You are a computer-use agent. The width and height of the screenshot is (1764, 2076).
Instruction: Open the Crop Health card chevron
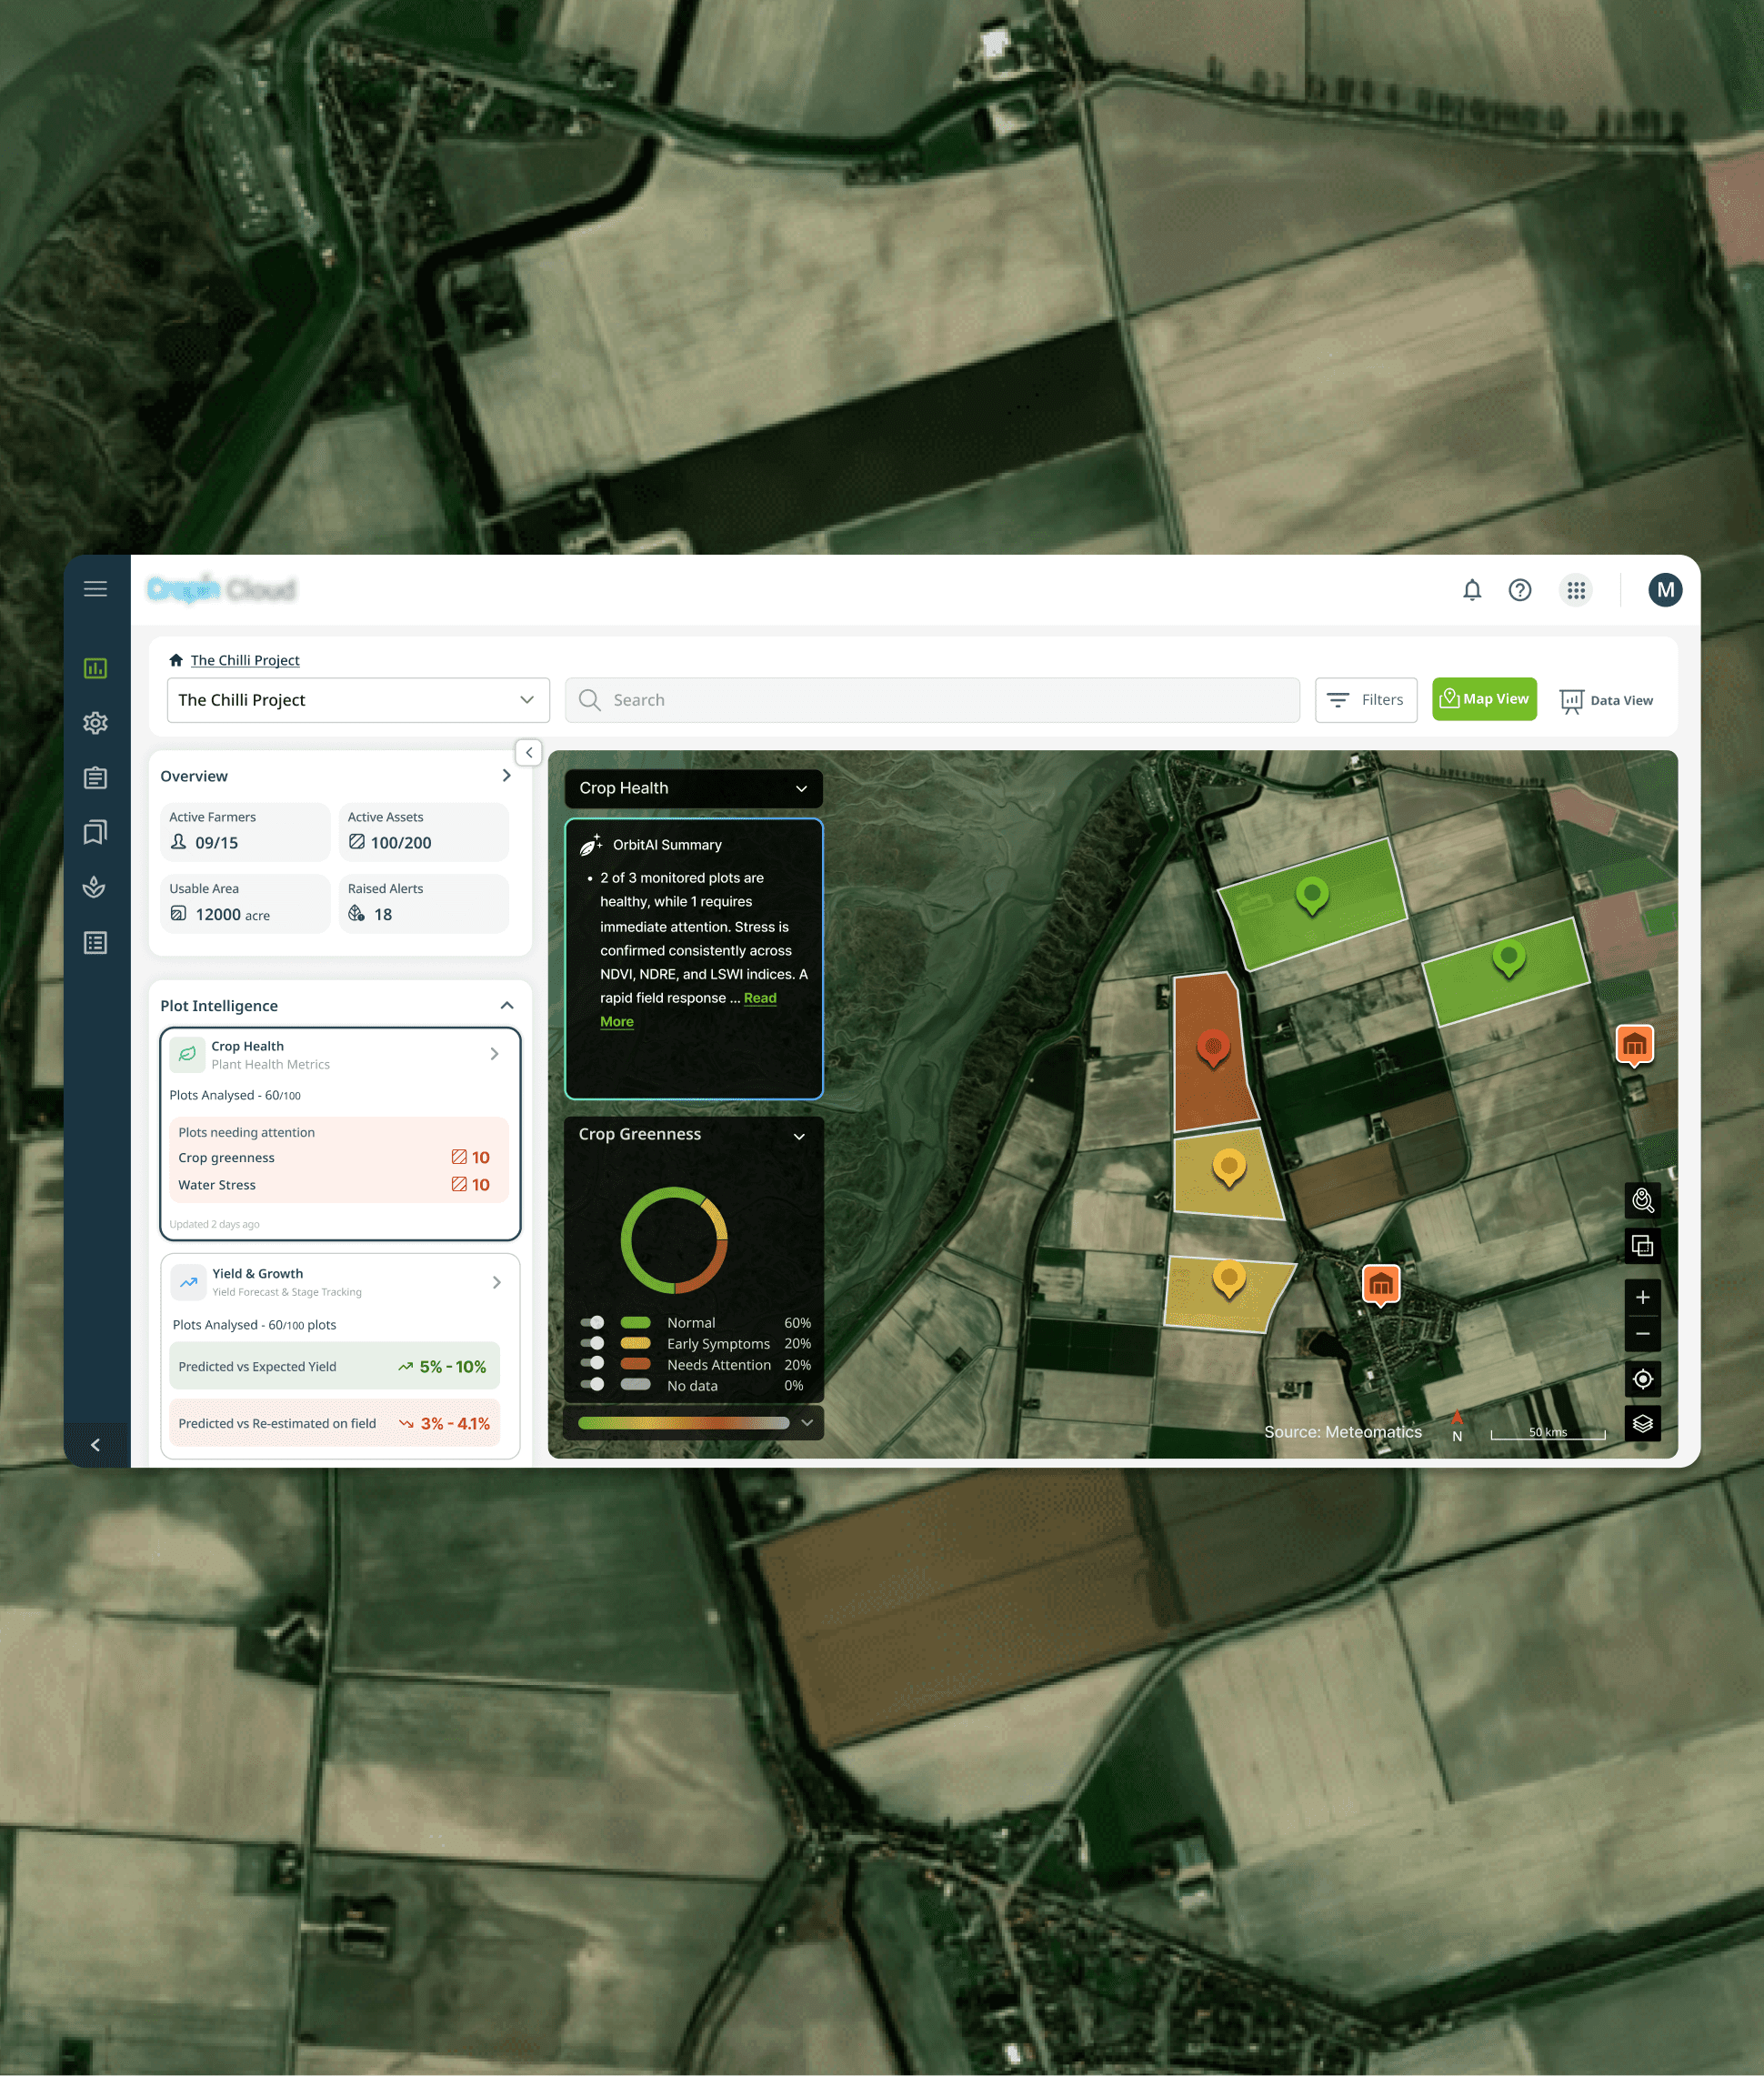click(494, 1054)
